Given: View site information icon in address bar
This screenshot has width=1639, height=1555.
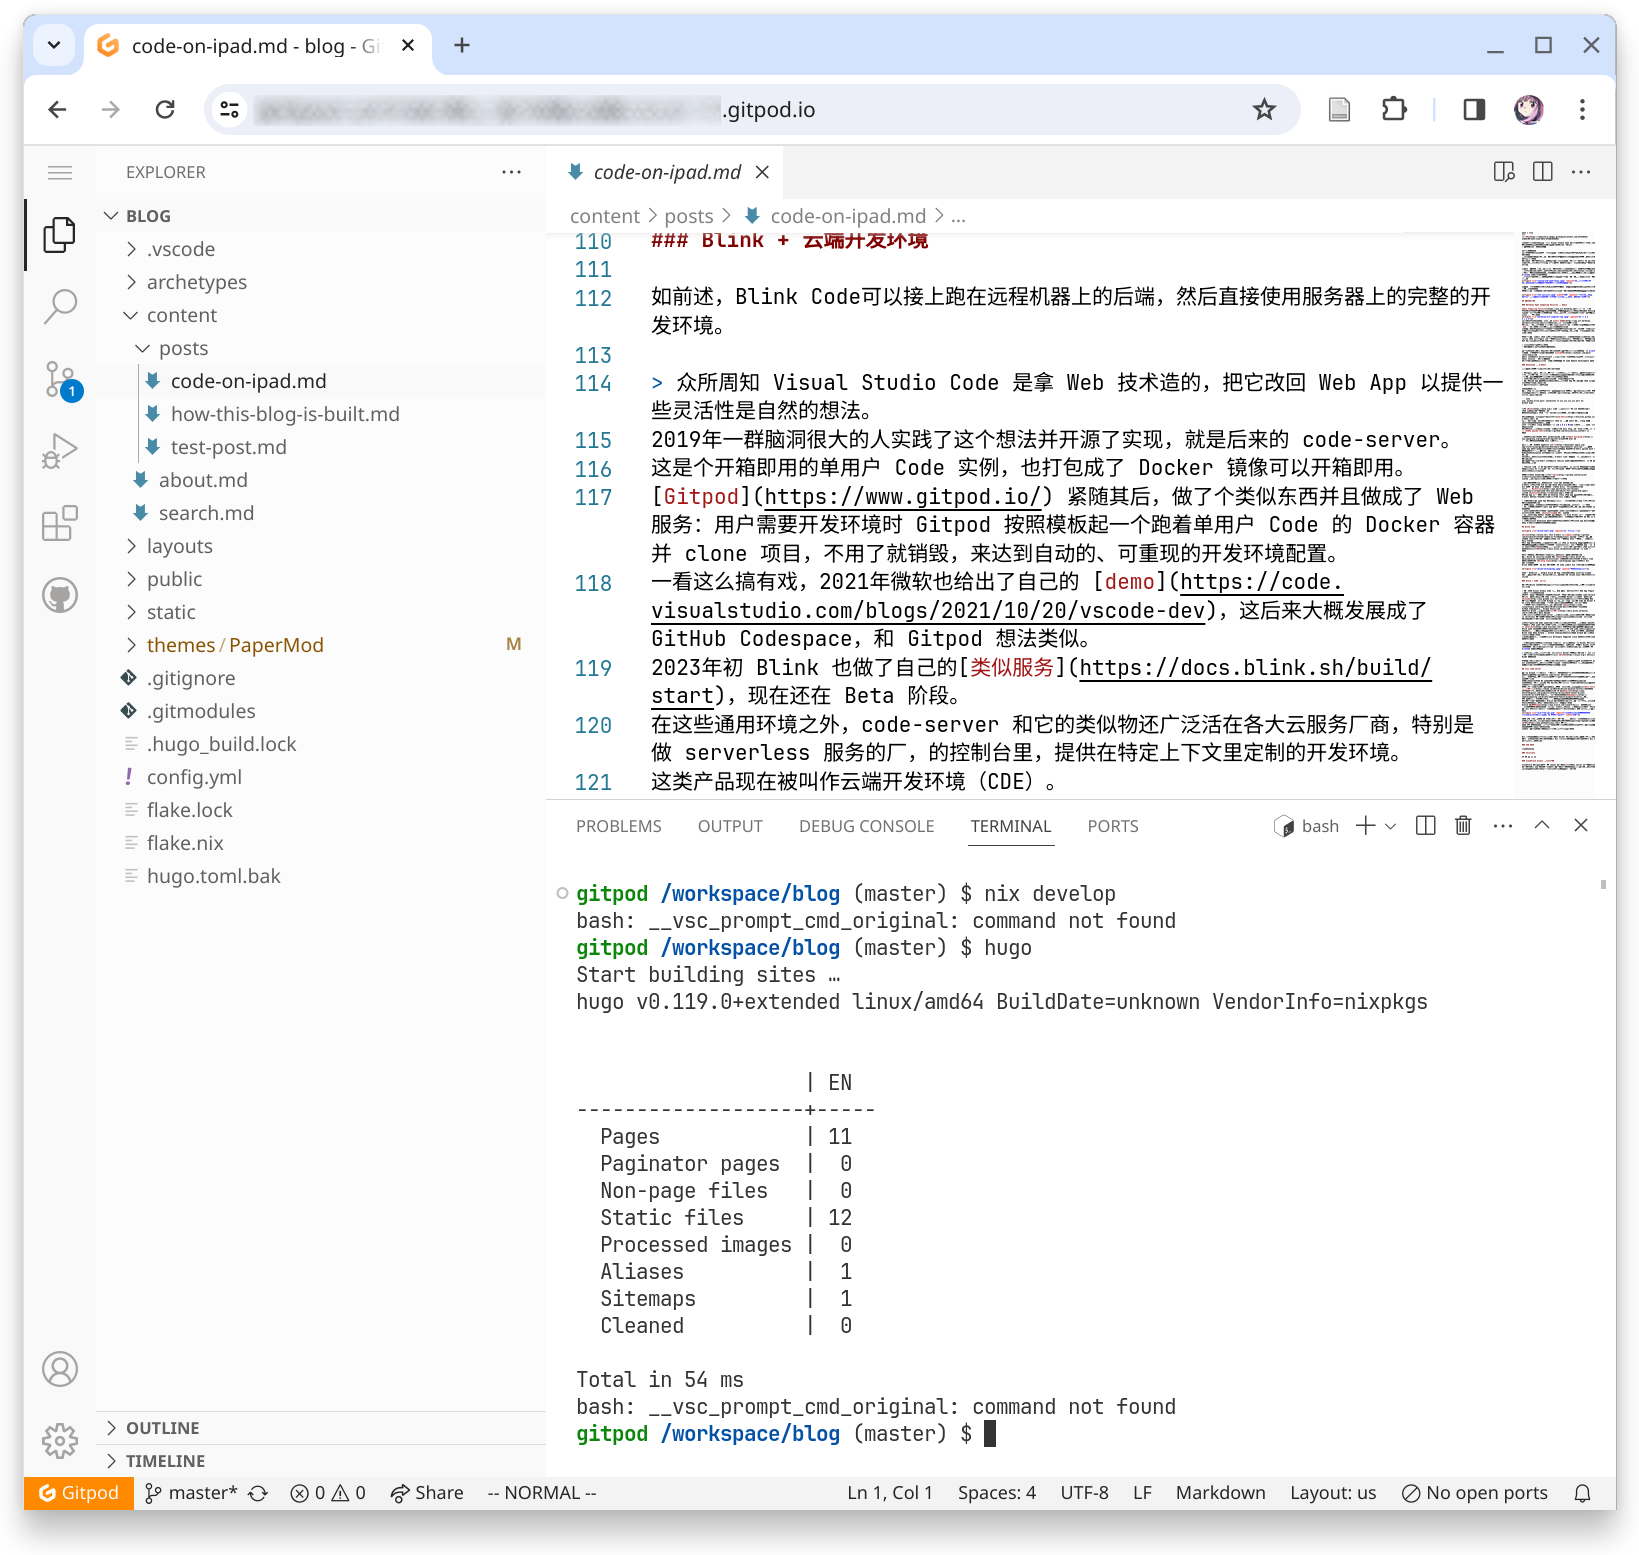Looking at the screenshot, I should [x=230, y=110].
